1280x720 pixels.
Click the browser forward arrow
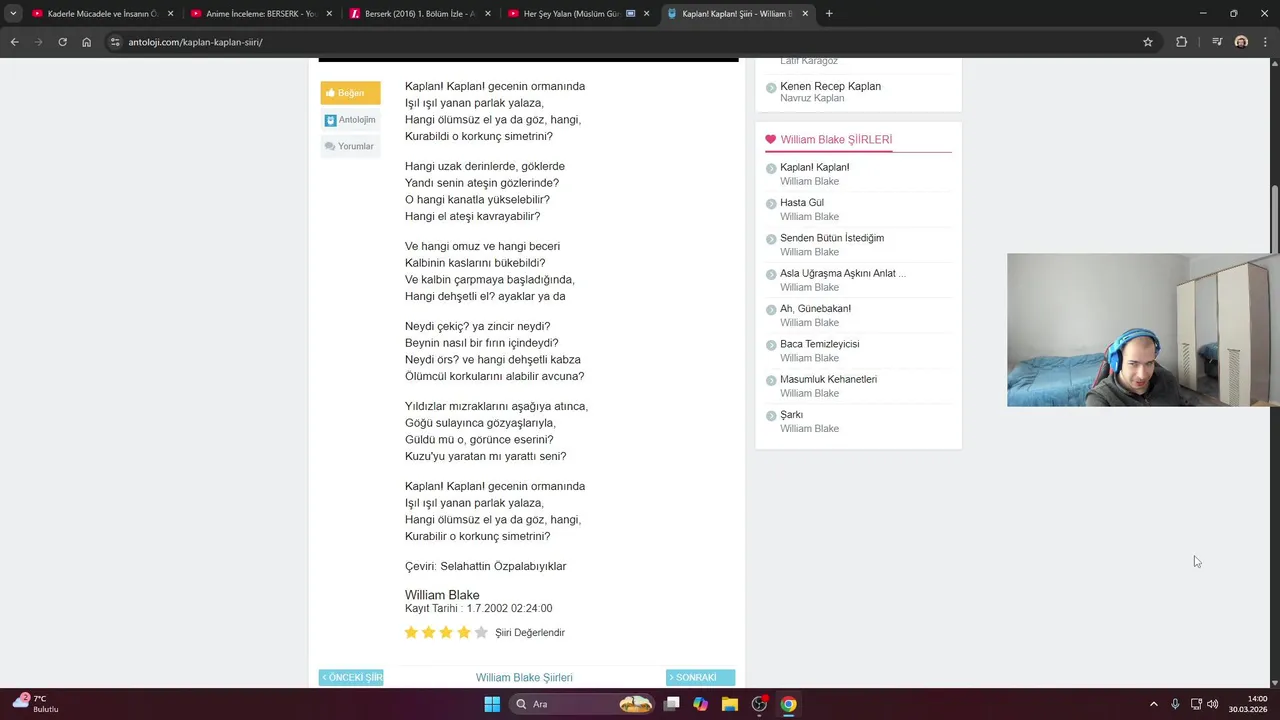tap(38, 42)
